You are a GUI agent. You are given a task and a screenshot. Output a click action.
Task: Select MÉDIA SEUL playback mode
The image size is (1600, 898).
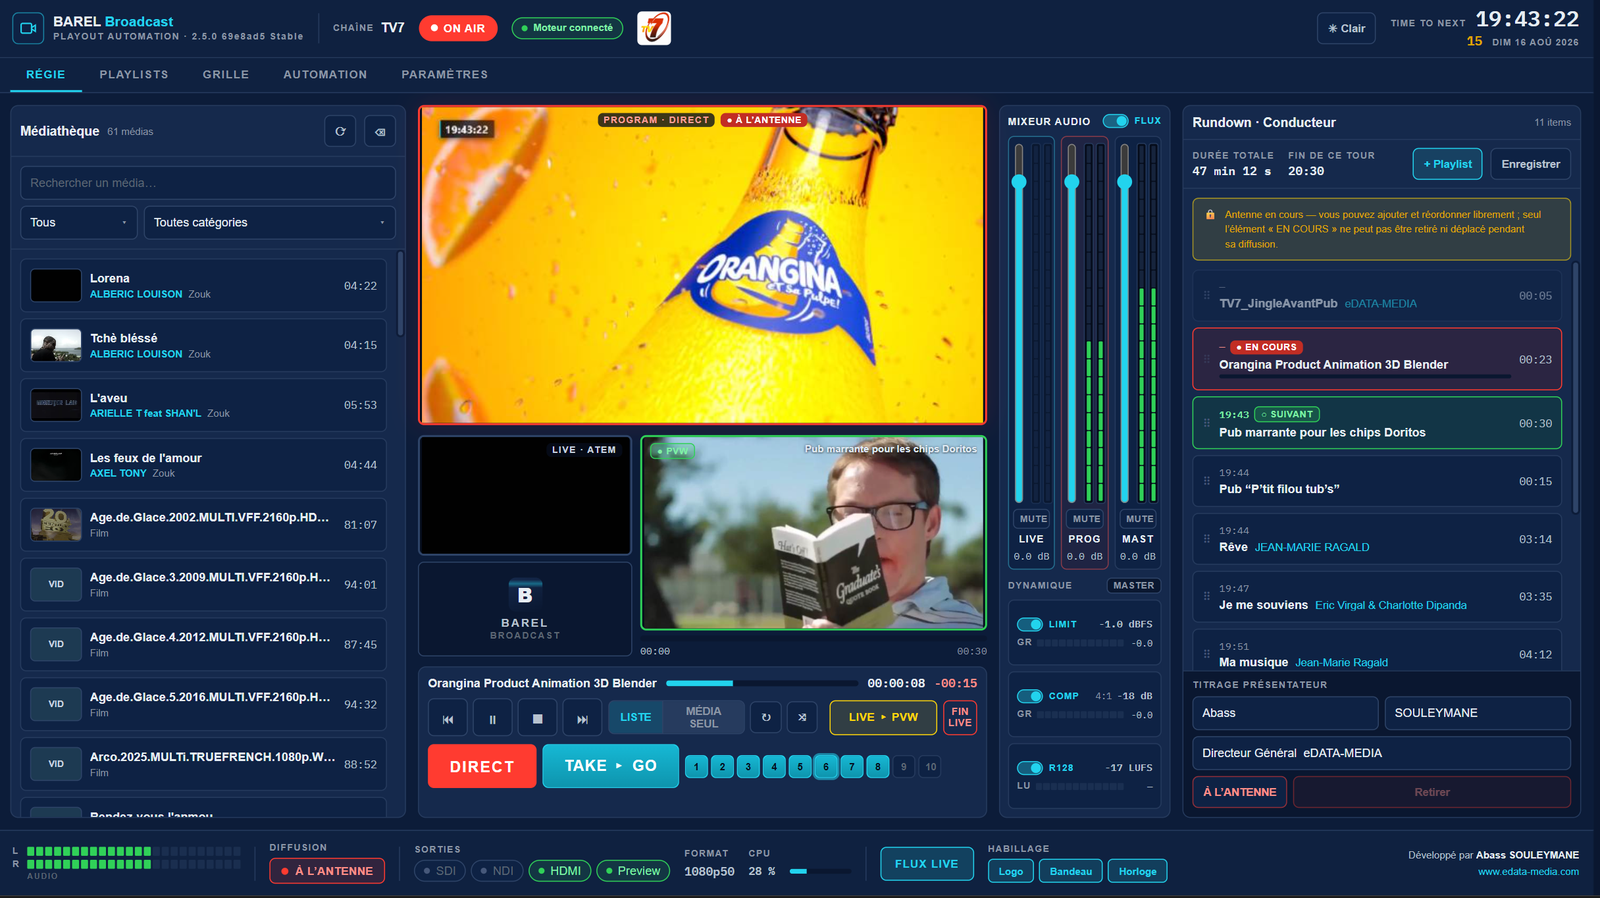pyautogui.click(x=703, y=717)
